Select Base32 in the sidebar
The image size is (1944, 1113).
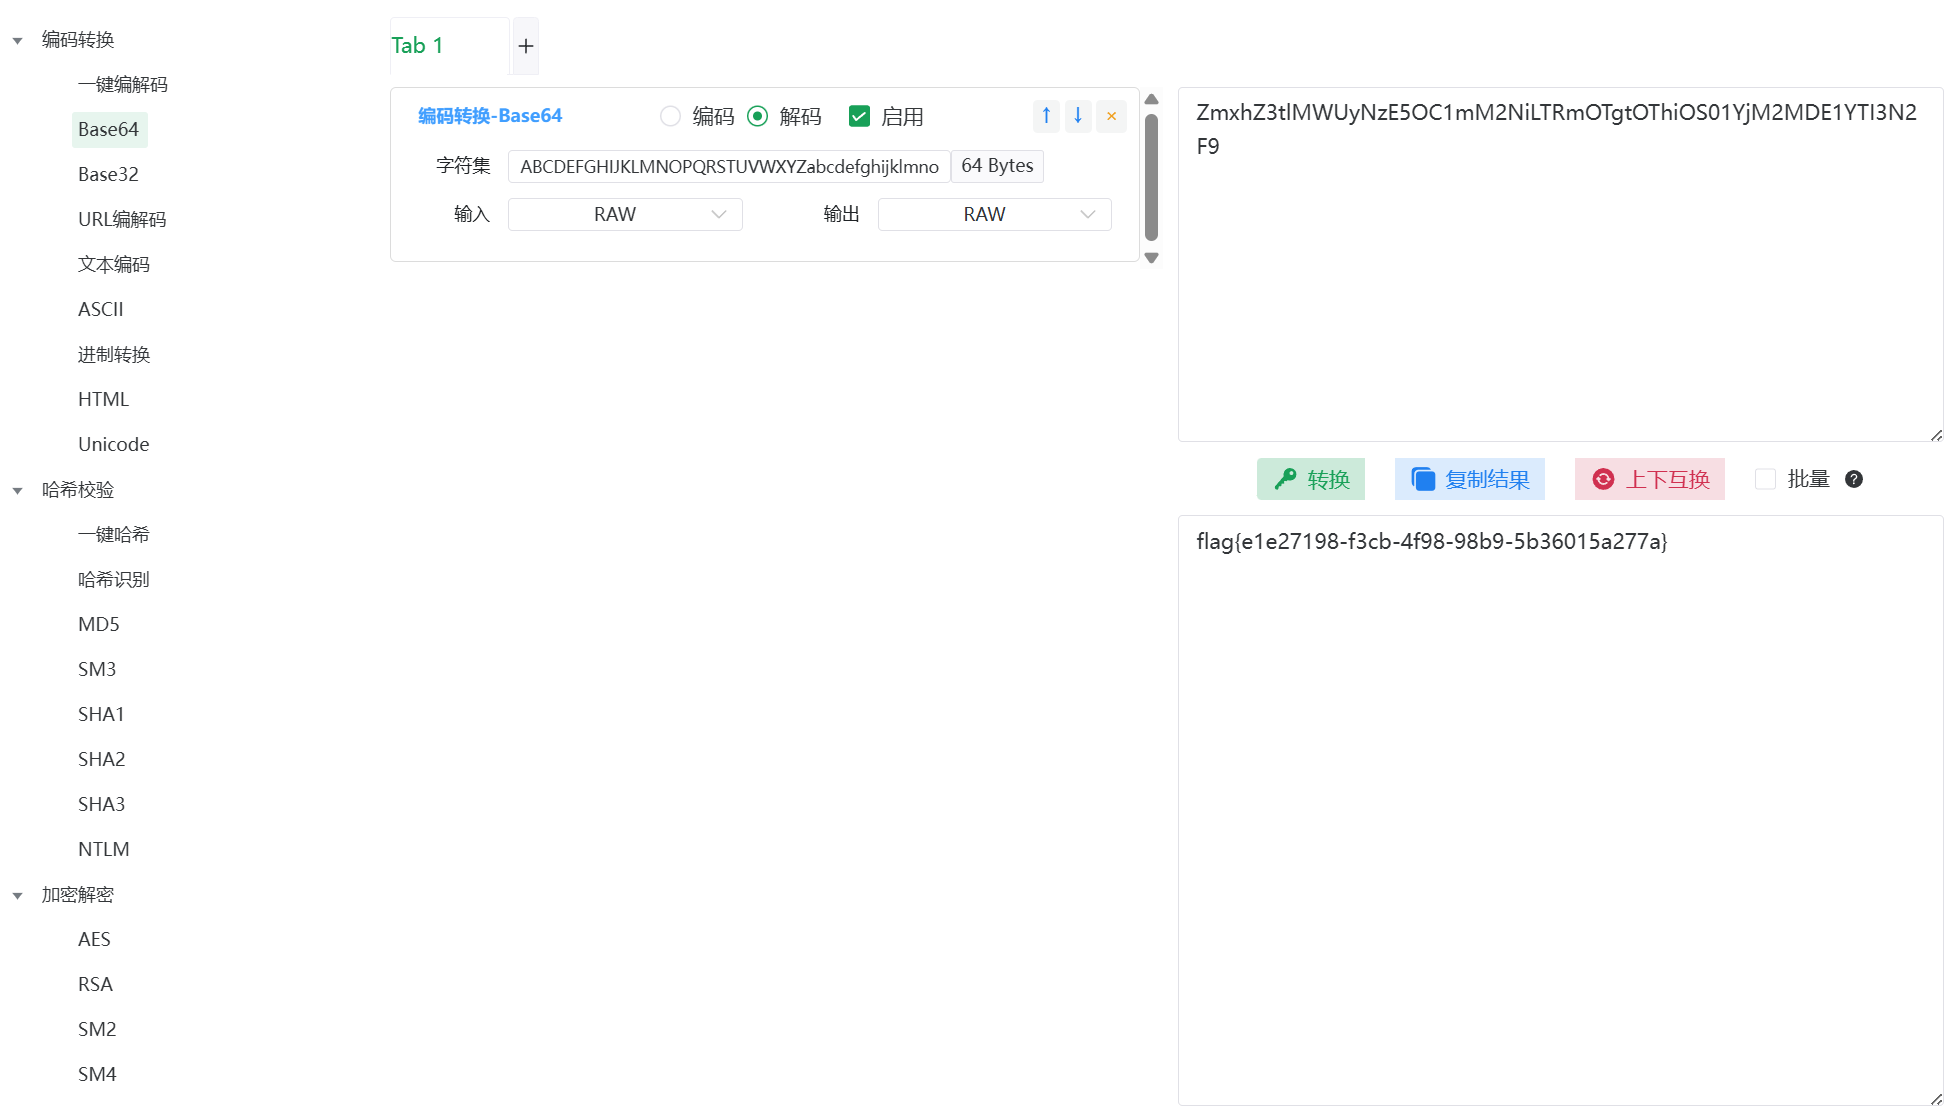(x=109, y=174)
